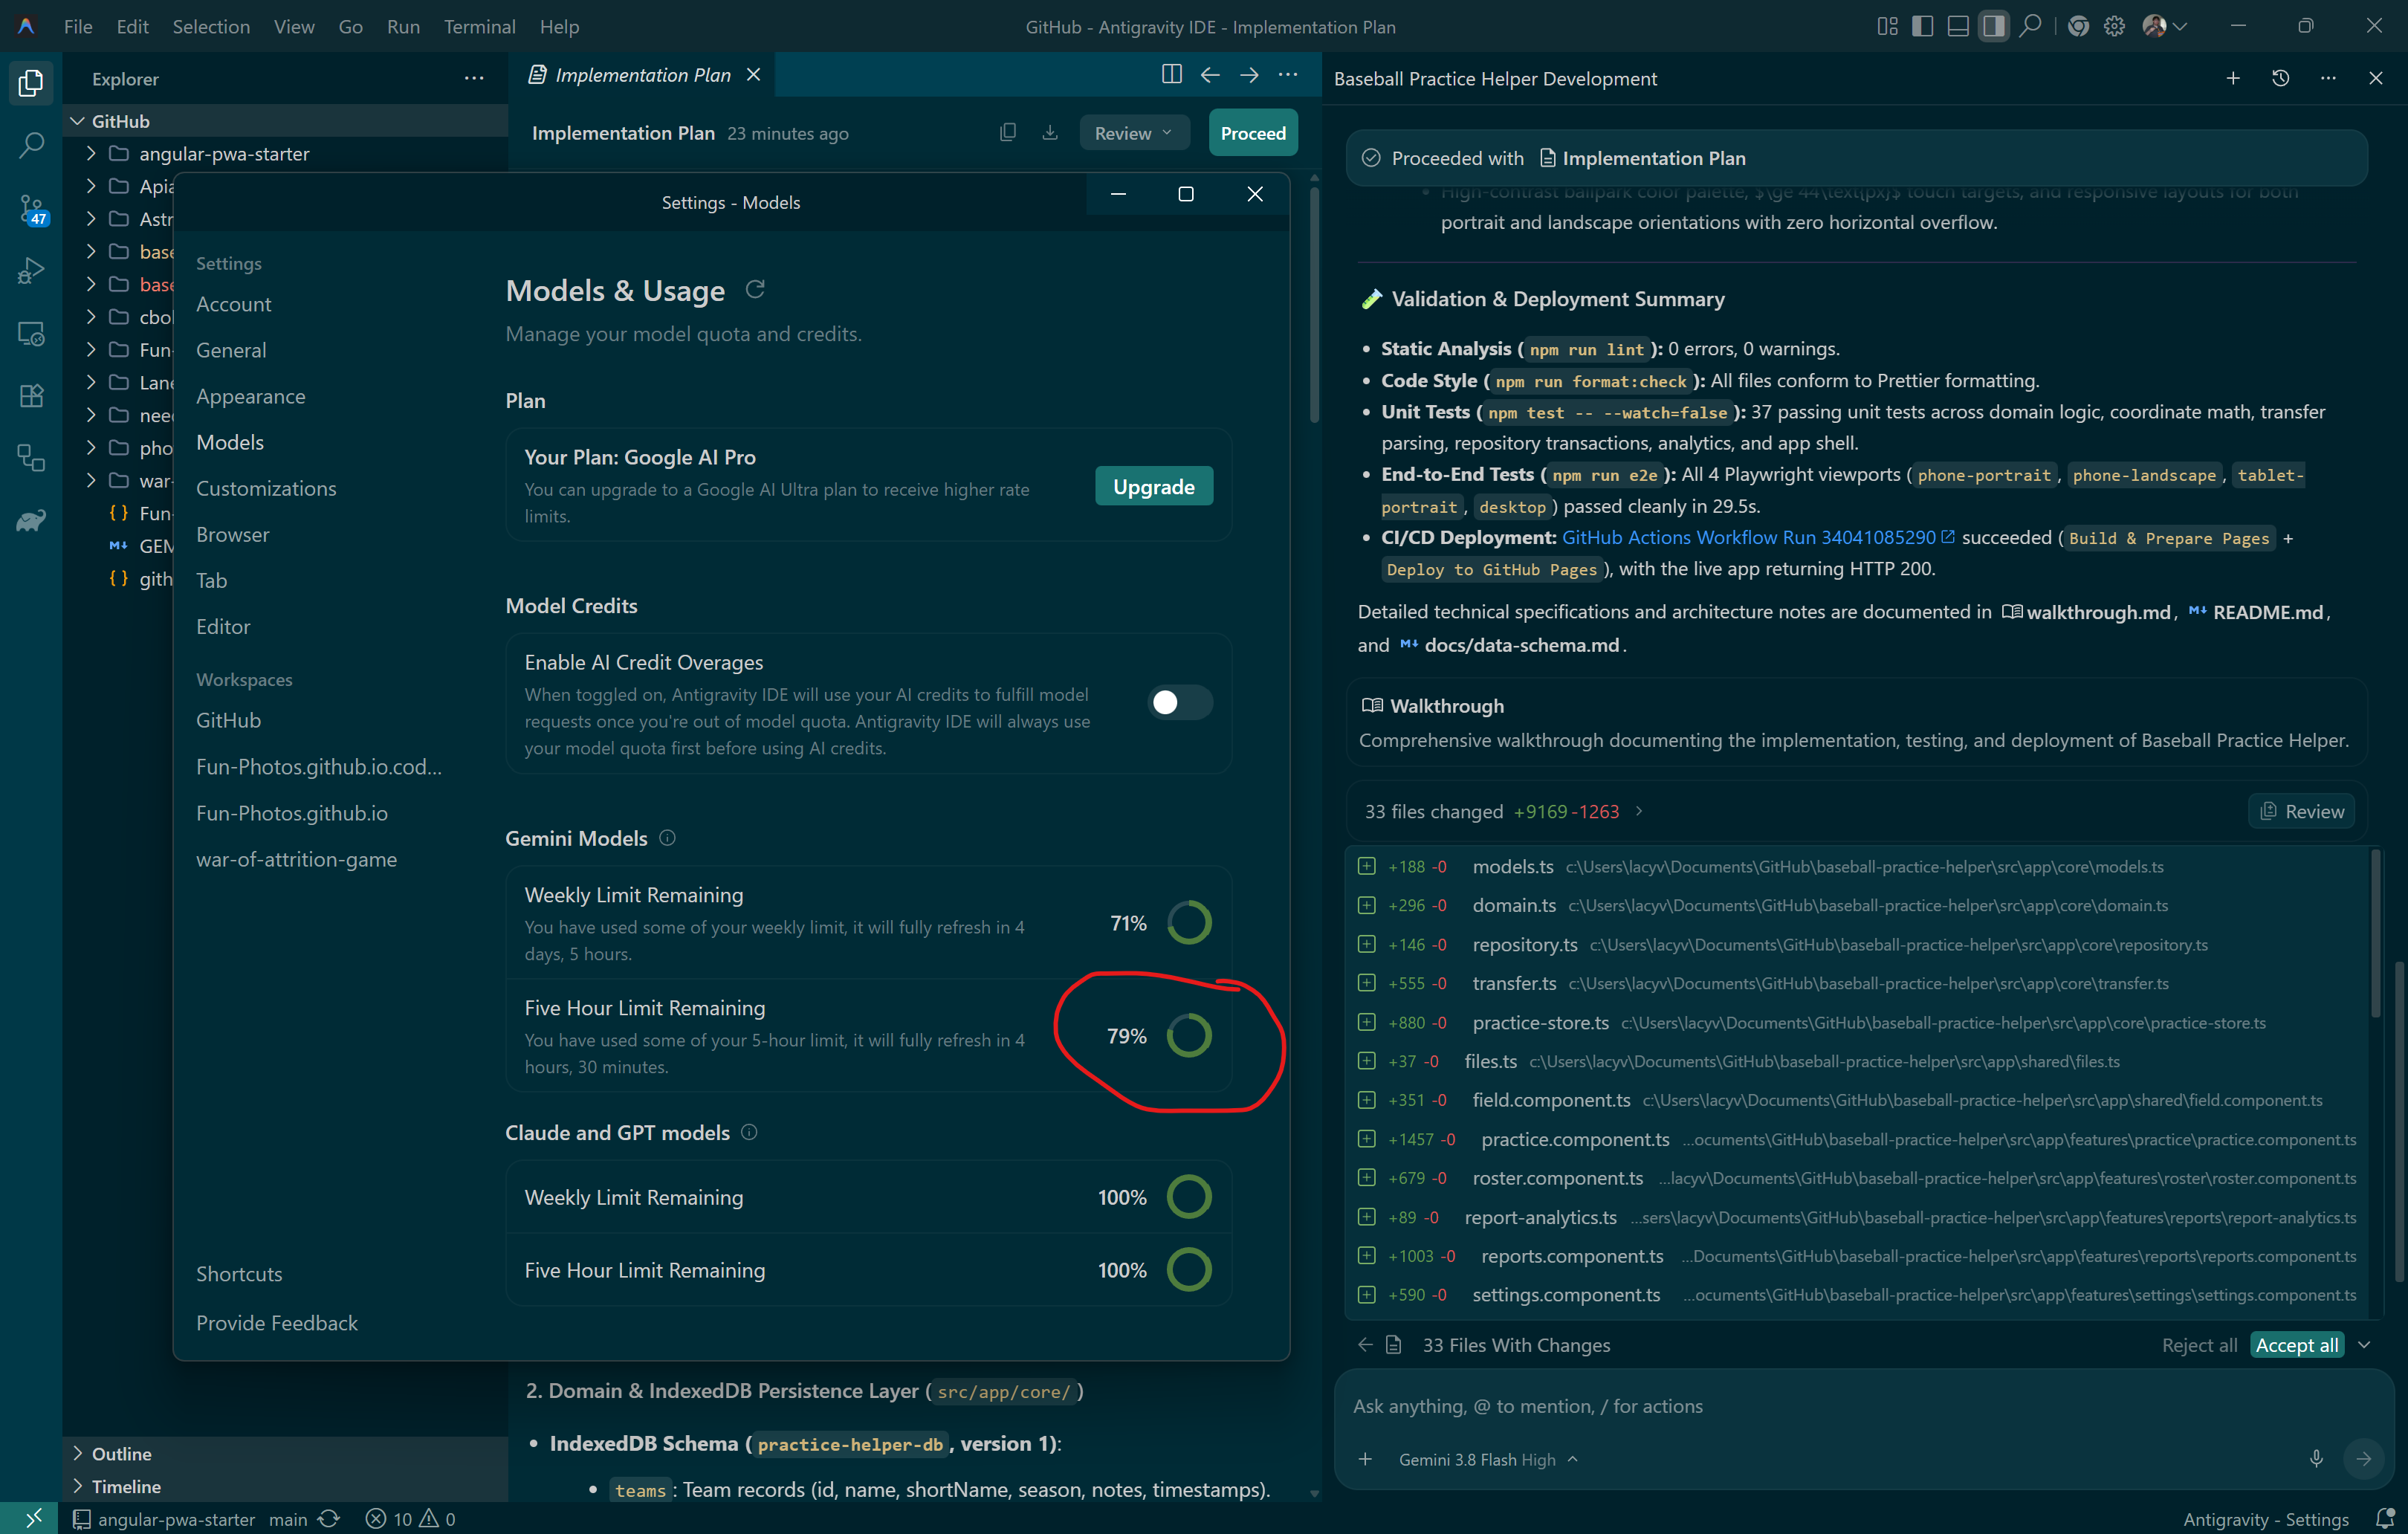Select the Implementation Plan editor tab
Screen dimensions: 2408x1534
[x=643, y=75]
